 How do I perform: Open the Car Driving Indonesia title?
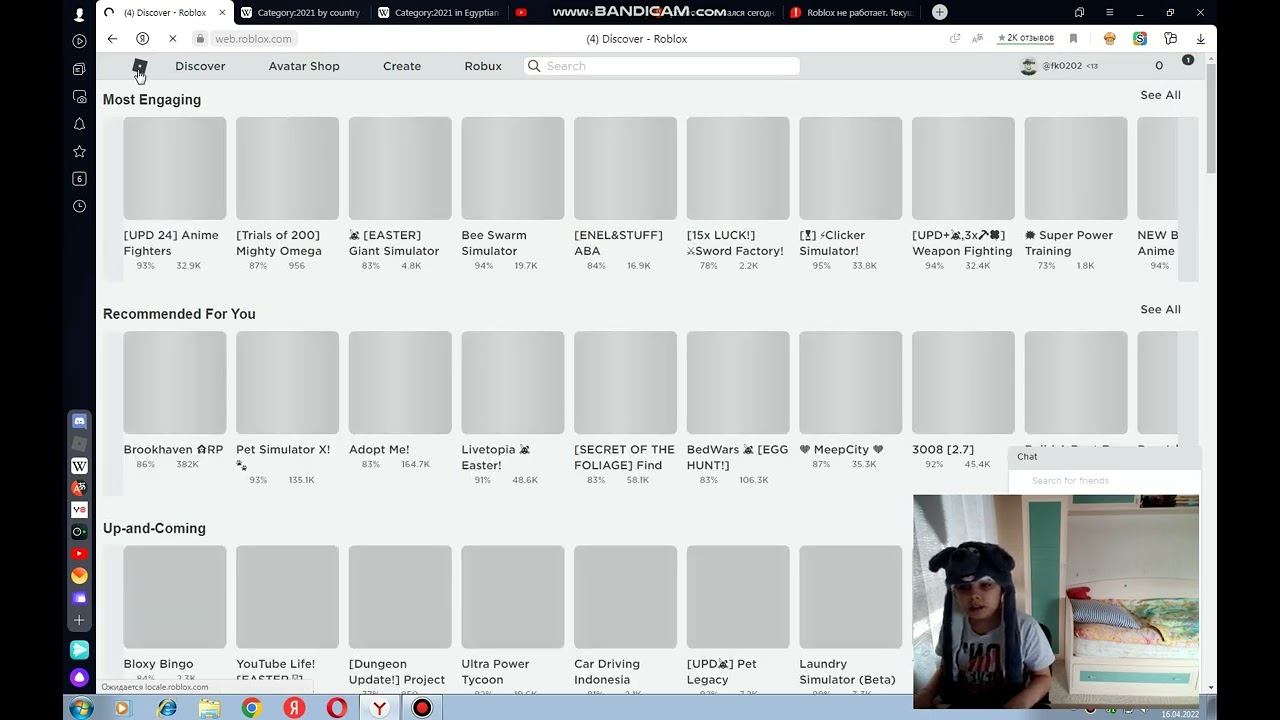(x=607, y=672)
